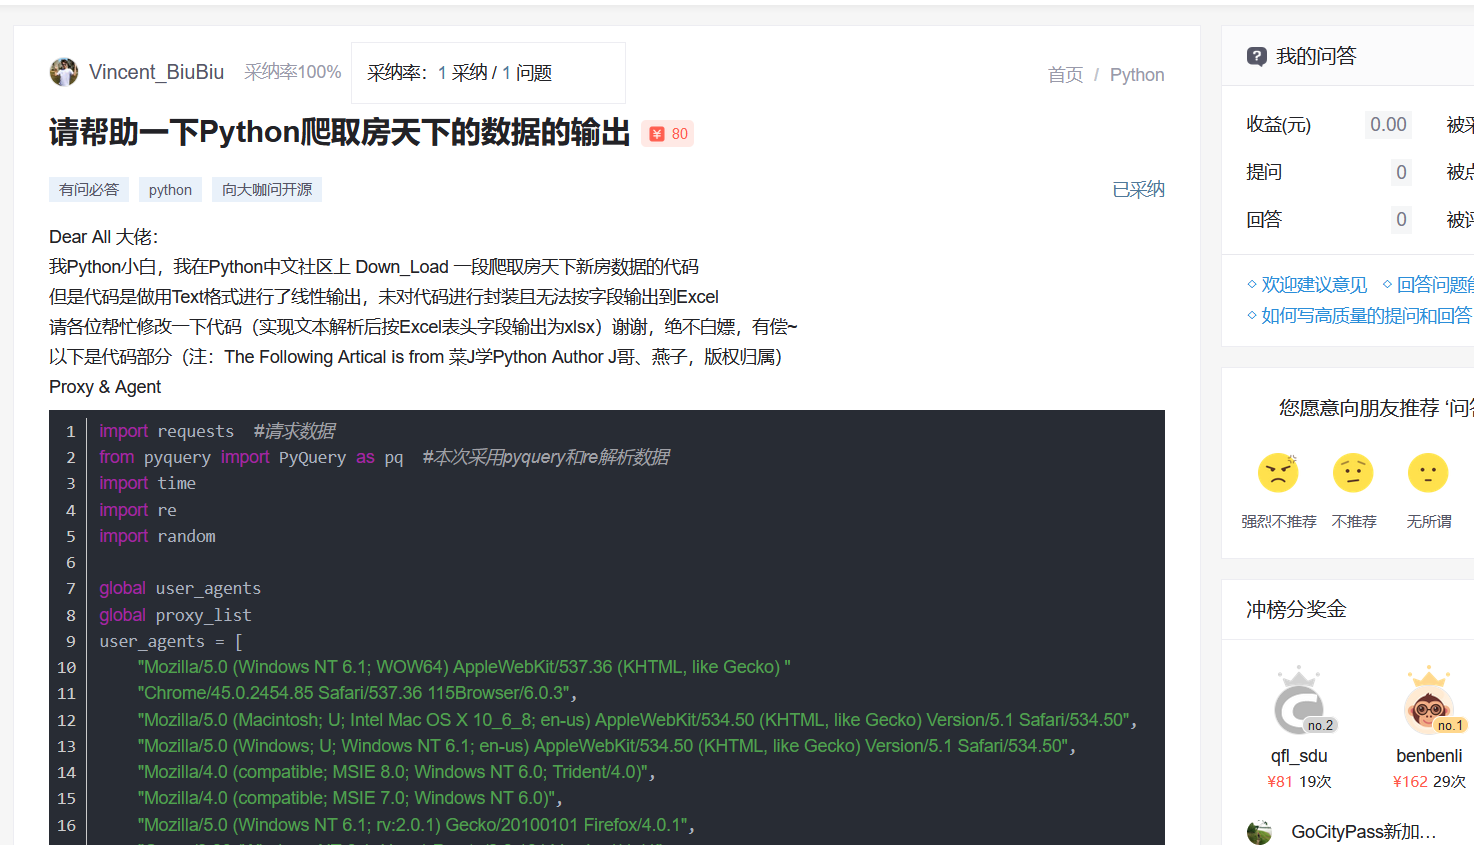Viewport: 1474px width, 845px height.
Task: Click the question title about 房天下 data
Action: pos(339,132)
